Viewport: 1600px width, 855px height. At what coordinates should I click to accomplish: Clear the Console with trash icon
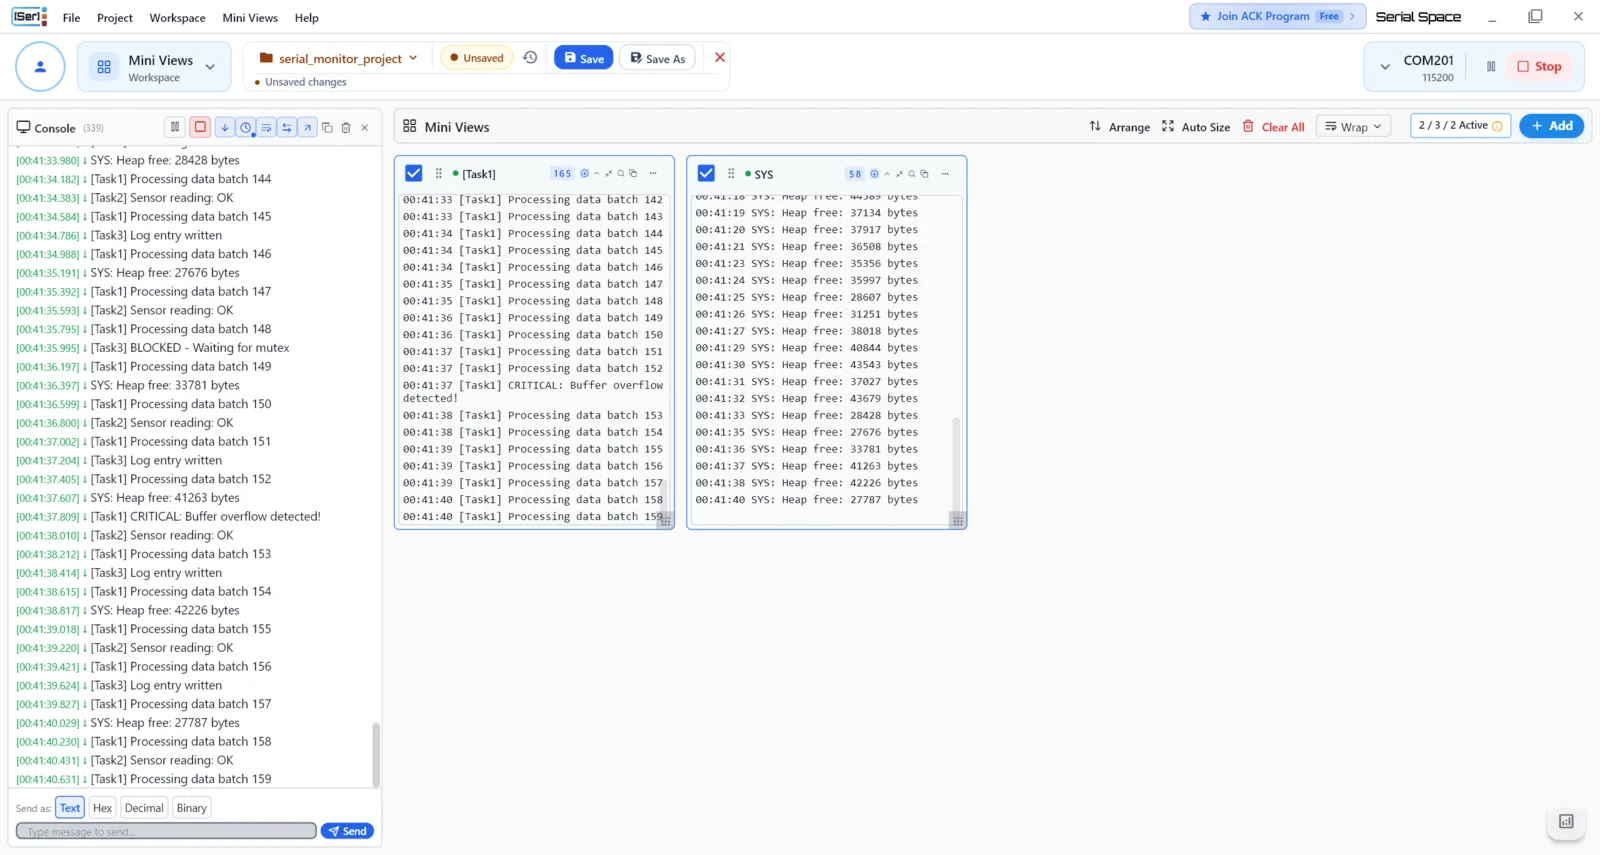coord(346,128)
